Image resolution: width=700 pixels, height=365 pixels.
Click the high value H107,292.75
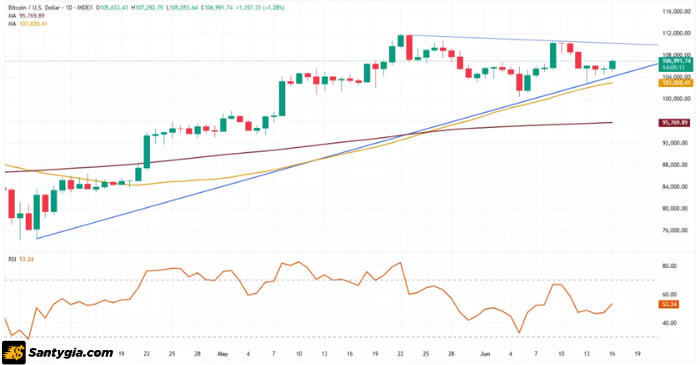click(147, 8)
